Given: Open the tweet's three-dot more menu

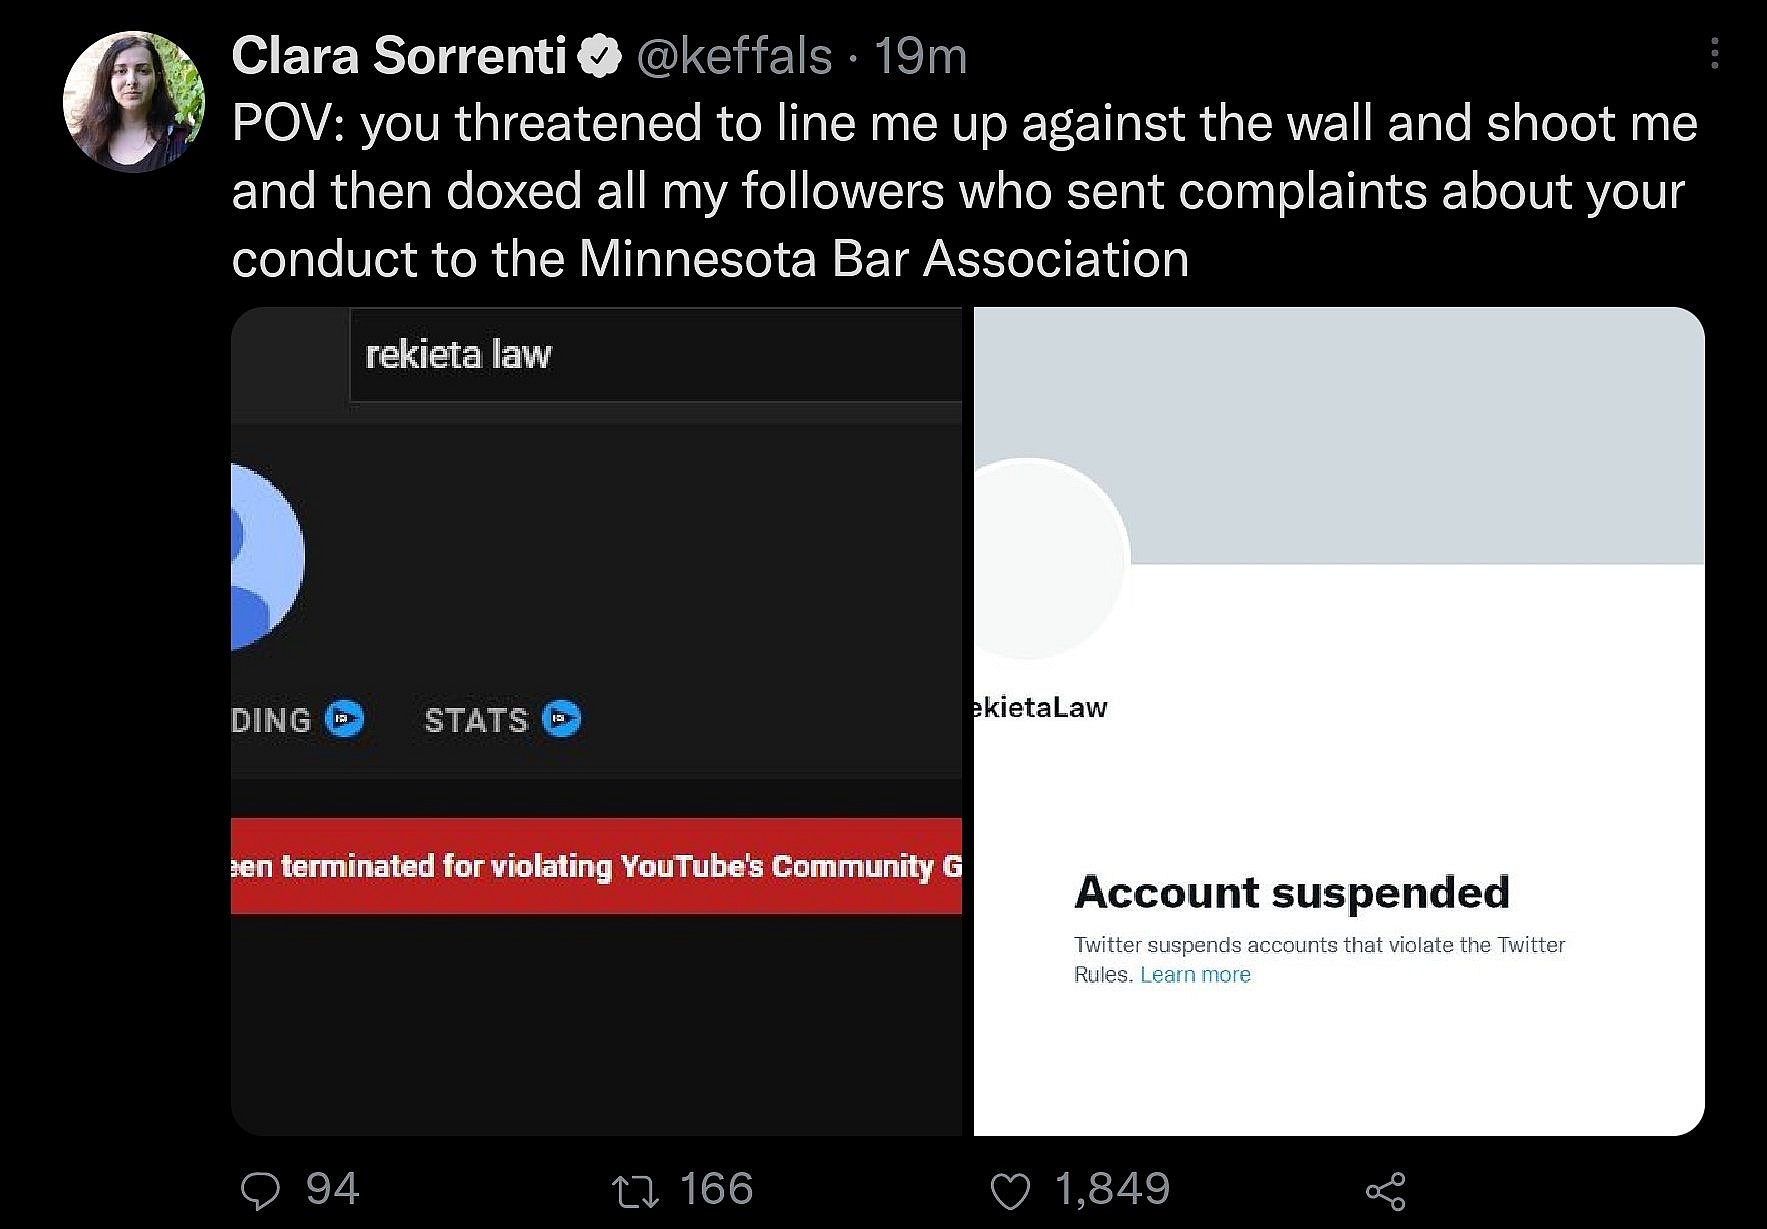Looking at the screenshot, I should (1714, 53).
